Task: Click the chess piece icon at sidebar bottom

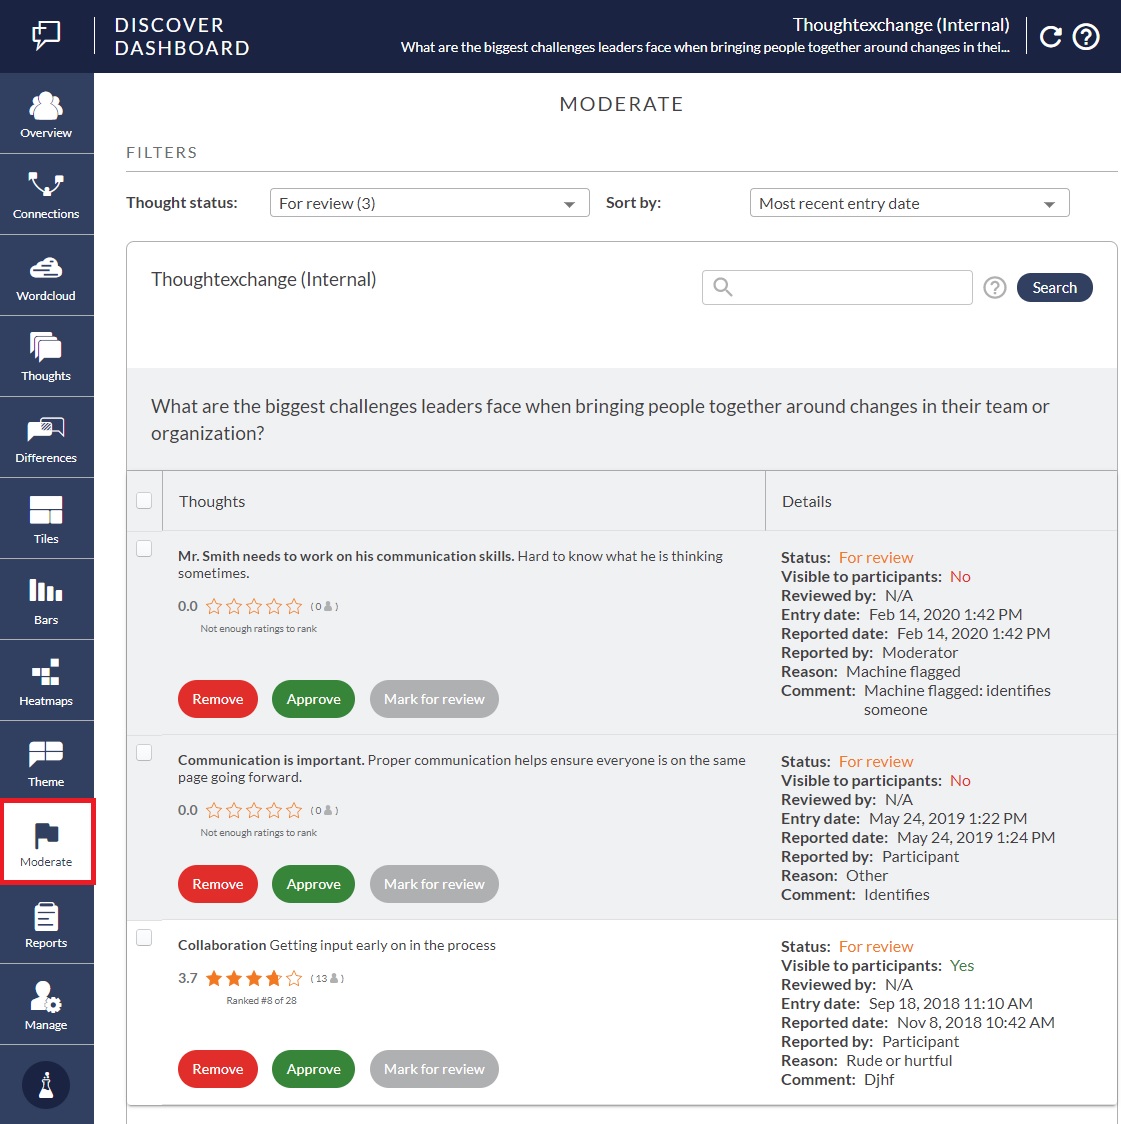Action: pyautogui.click(x=46, y=1085)
